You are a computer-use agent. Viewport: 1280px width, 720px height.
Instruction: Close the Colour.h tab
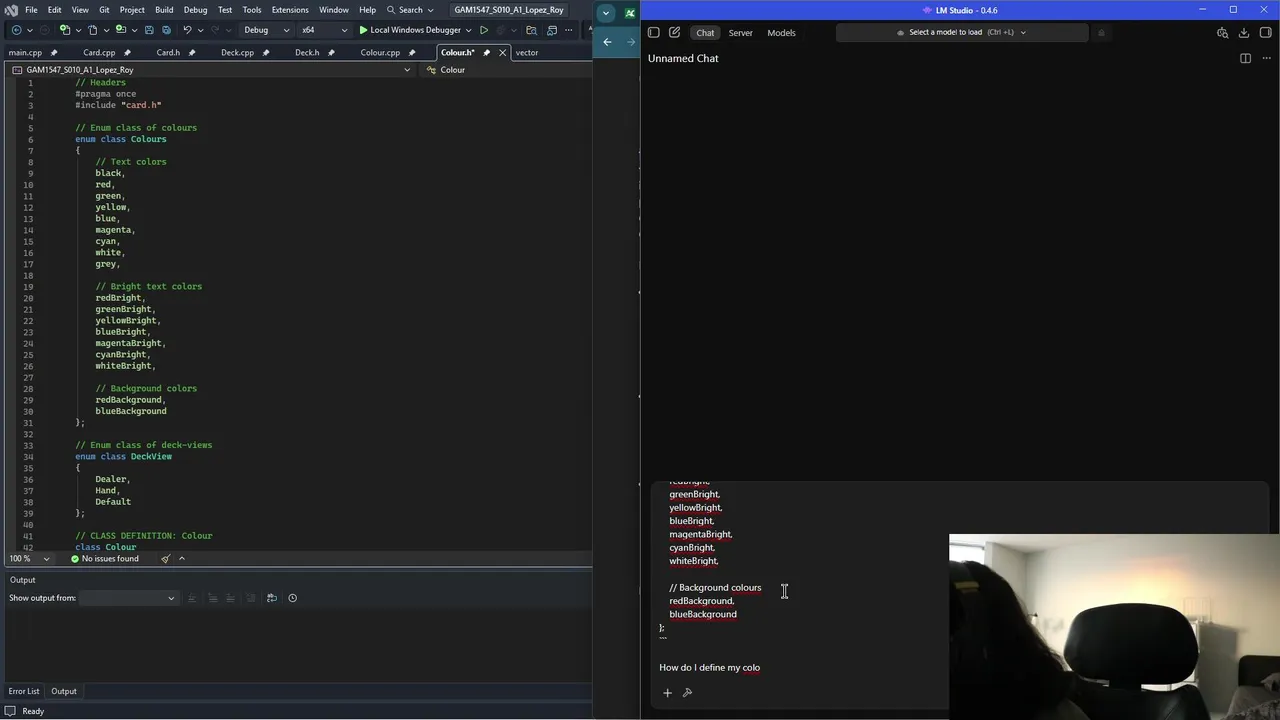point(502,52)
